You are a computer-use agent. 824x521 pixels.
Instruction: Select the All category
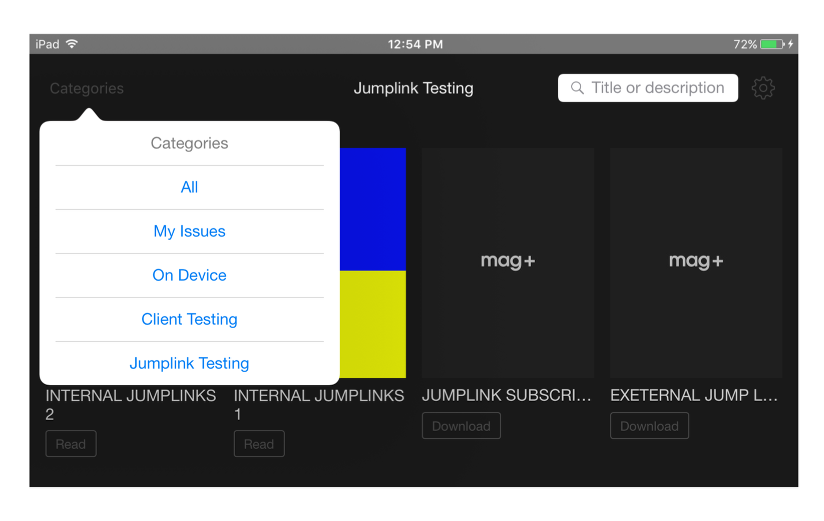tap(189, 187)
